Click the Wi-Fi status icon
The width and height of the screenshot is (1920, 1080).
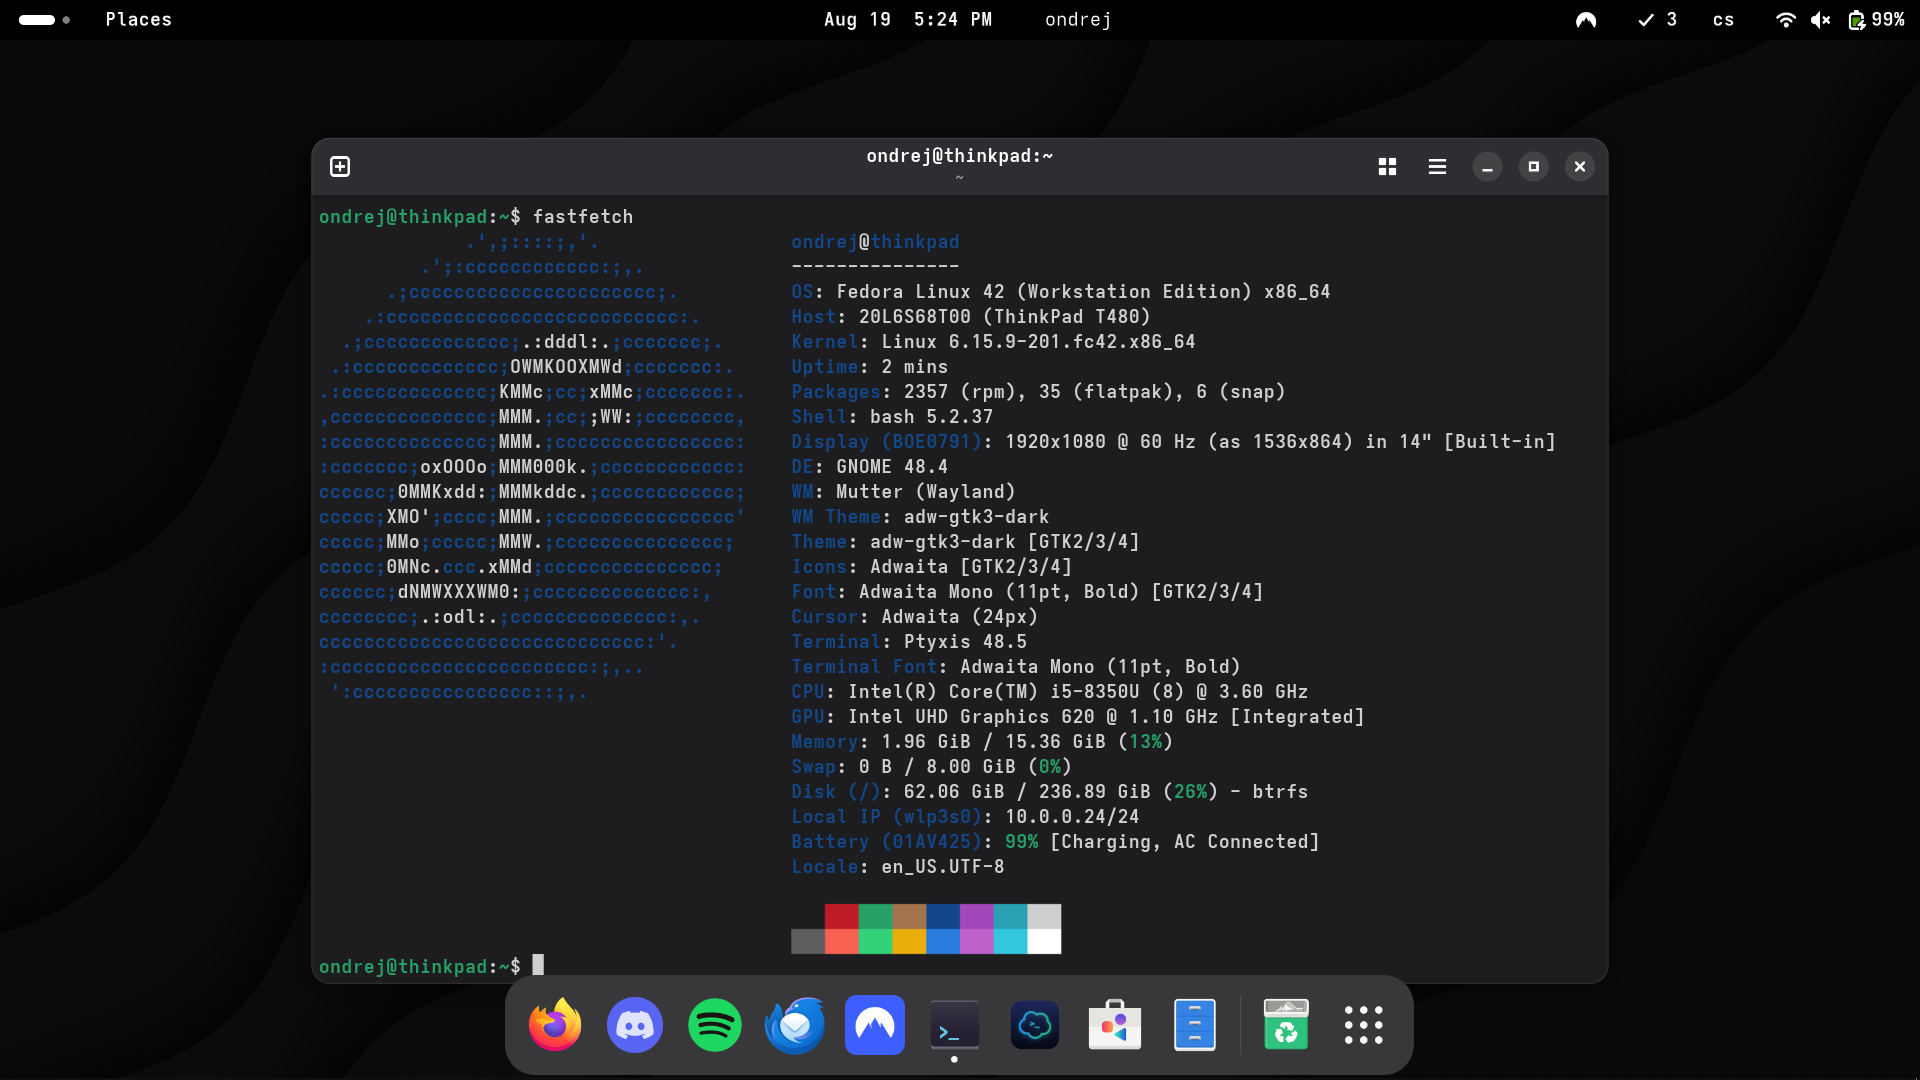(1785, 20)
